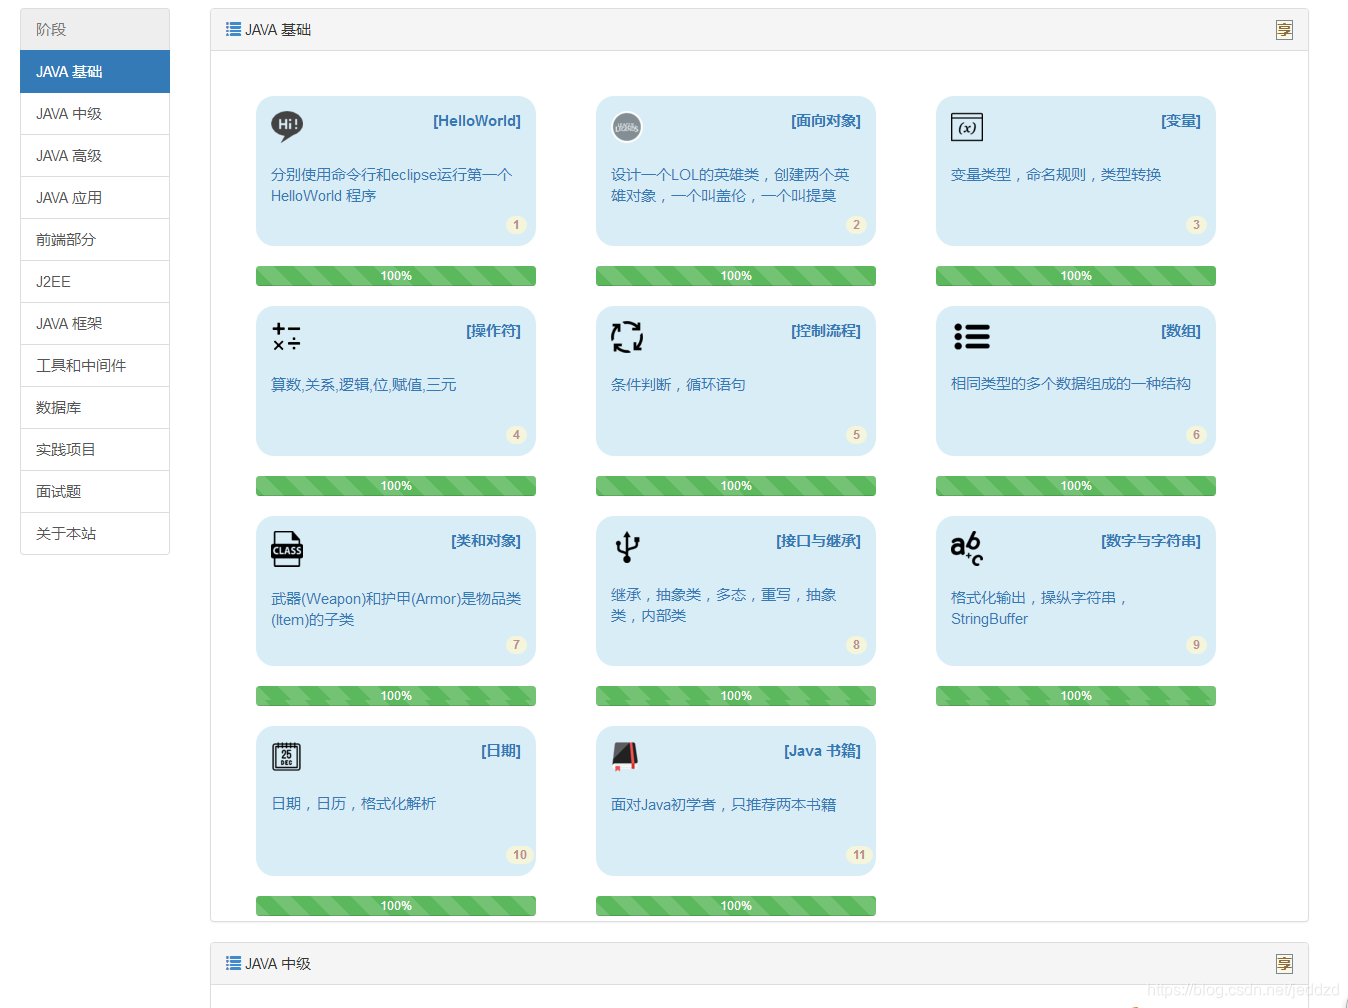Click the list icon beside JAVA 基础 heading
This screenshot has height=1008, width=1348.
(233, 29)
